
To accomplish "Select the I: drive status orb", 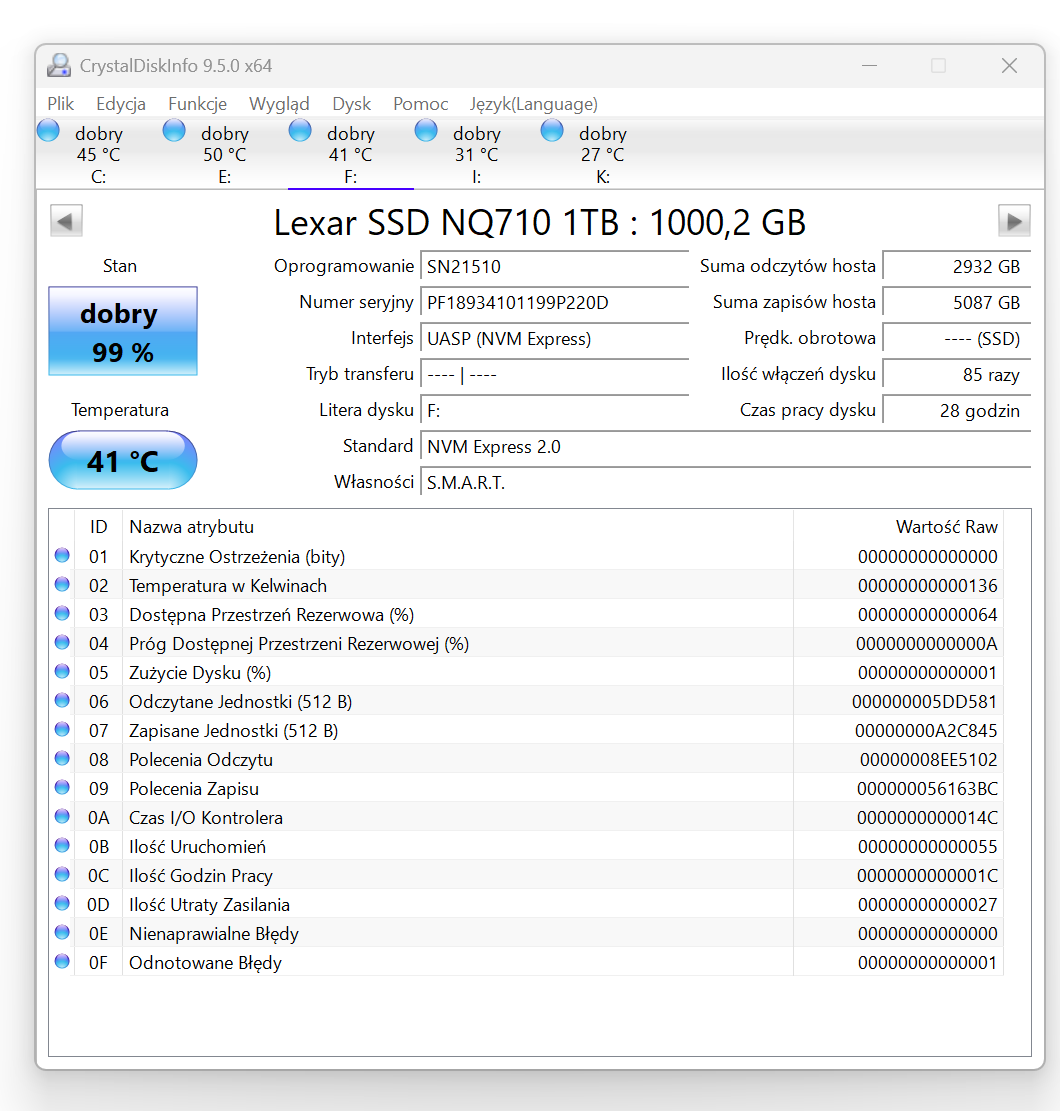I will pos(426,131).
